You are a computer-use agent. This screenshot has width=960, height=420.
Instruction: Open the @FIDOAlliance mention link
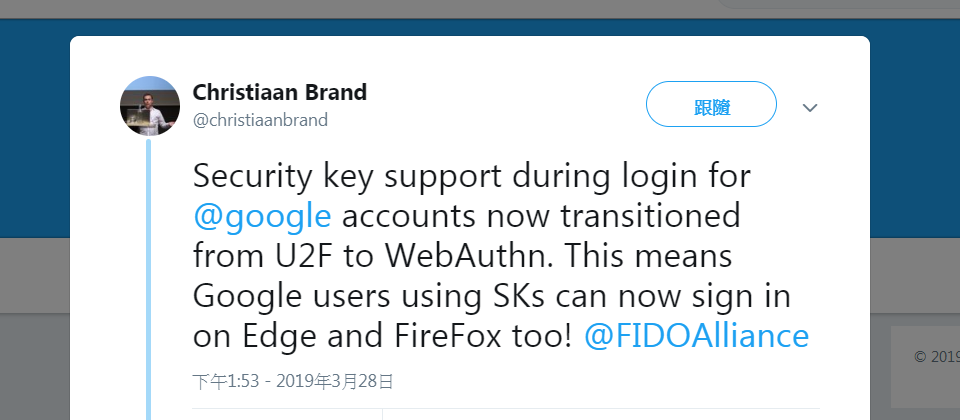696,336
